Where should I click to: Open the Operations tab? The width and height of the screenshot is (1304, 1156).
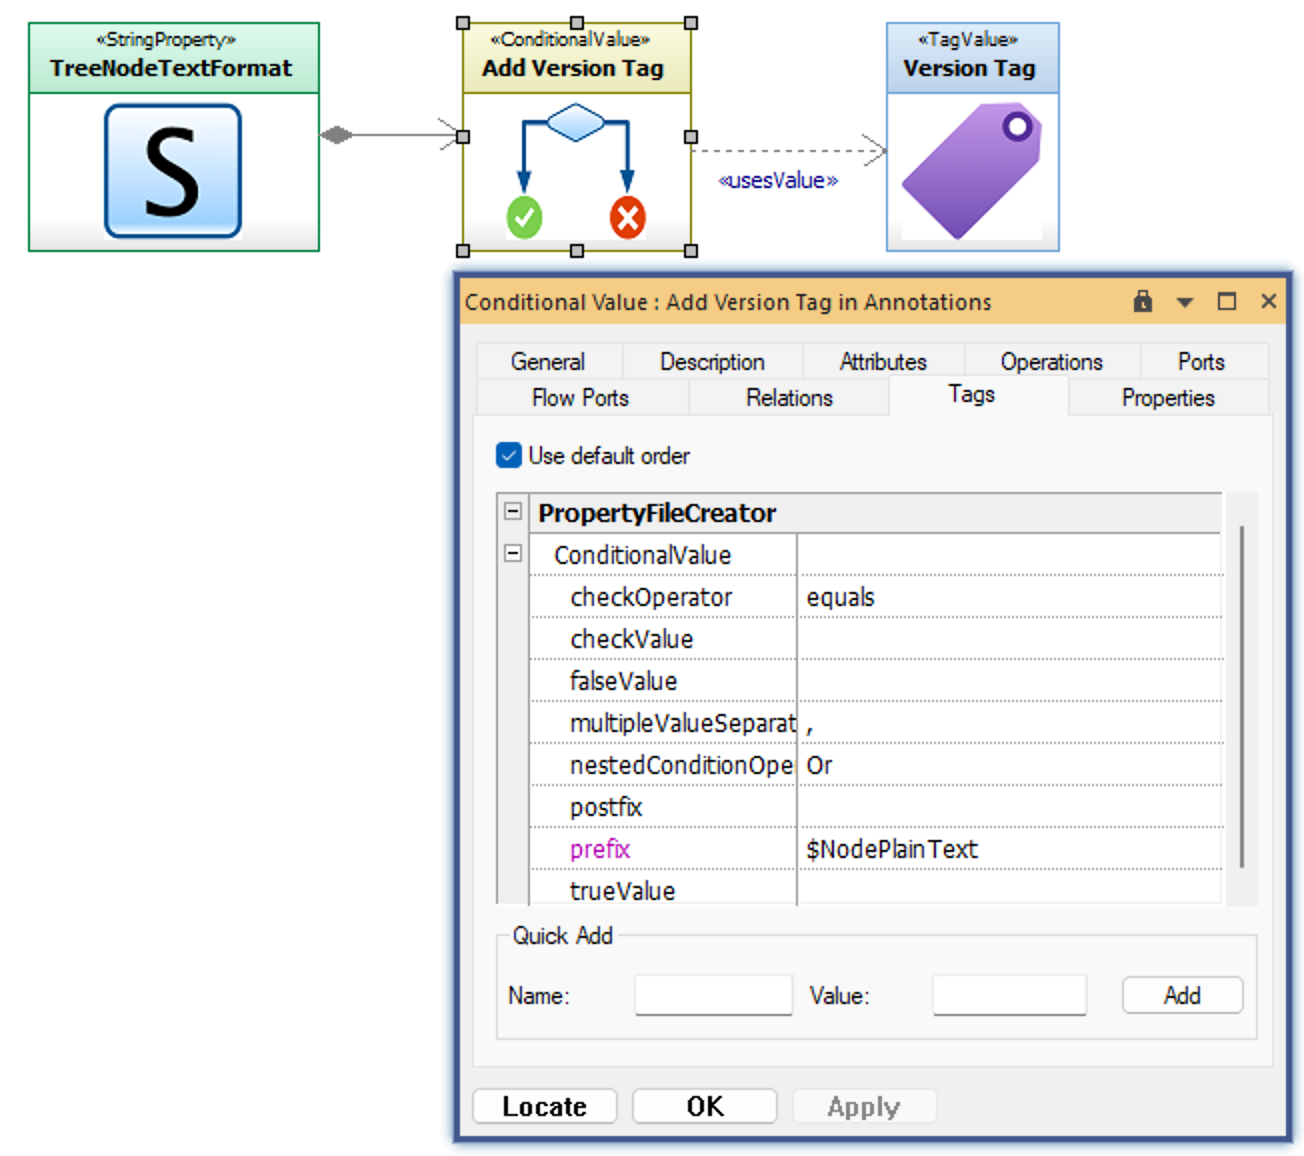point(1052,361)
